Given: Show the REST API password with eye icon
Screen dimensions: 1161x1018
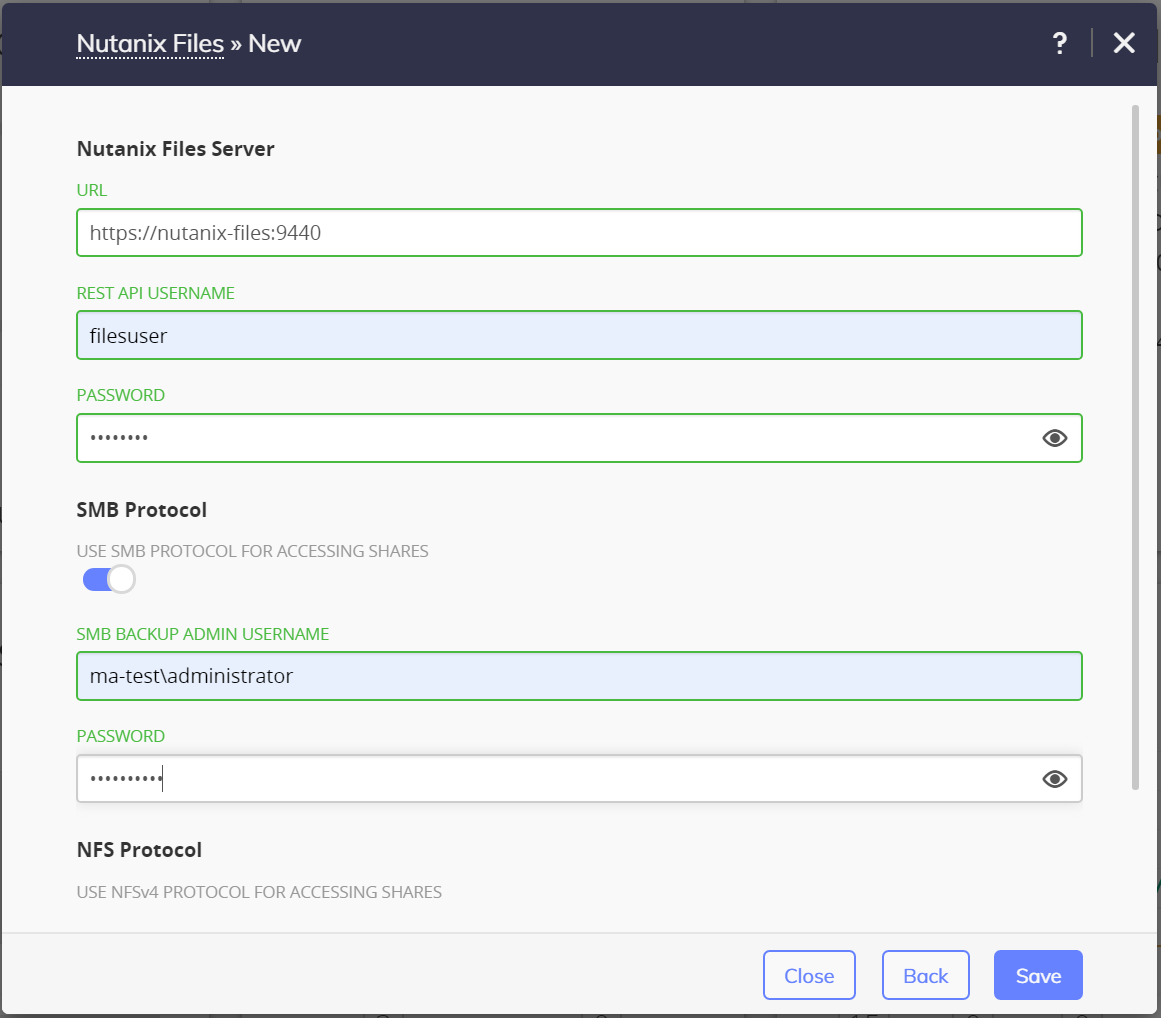Looking at the screenshot, I should click(x=1054, y=438).
